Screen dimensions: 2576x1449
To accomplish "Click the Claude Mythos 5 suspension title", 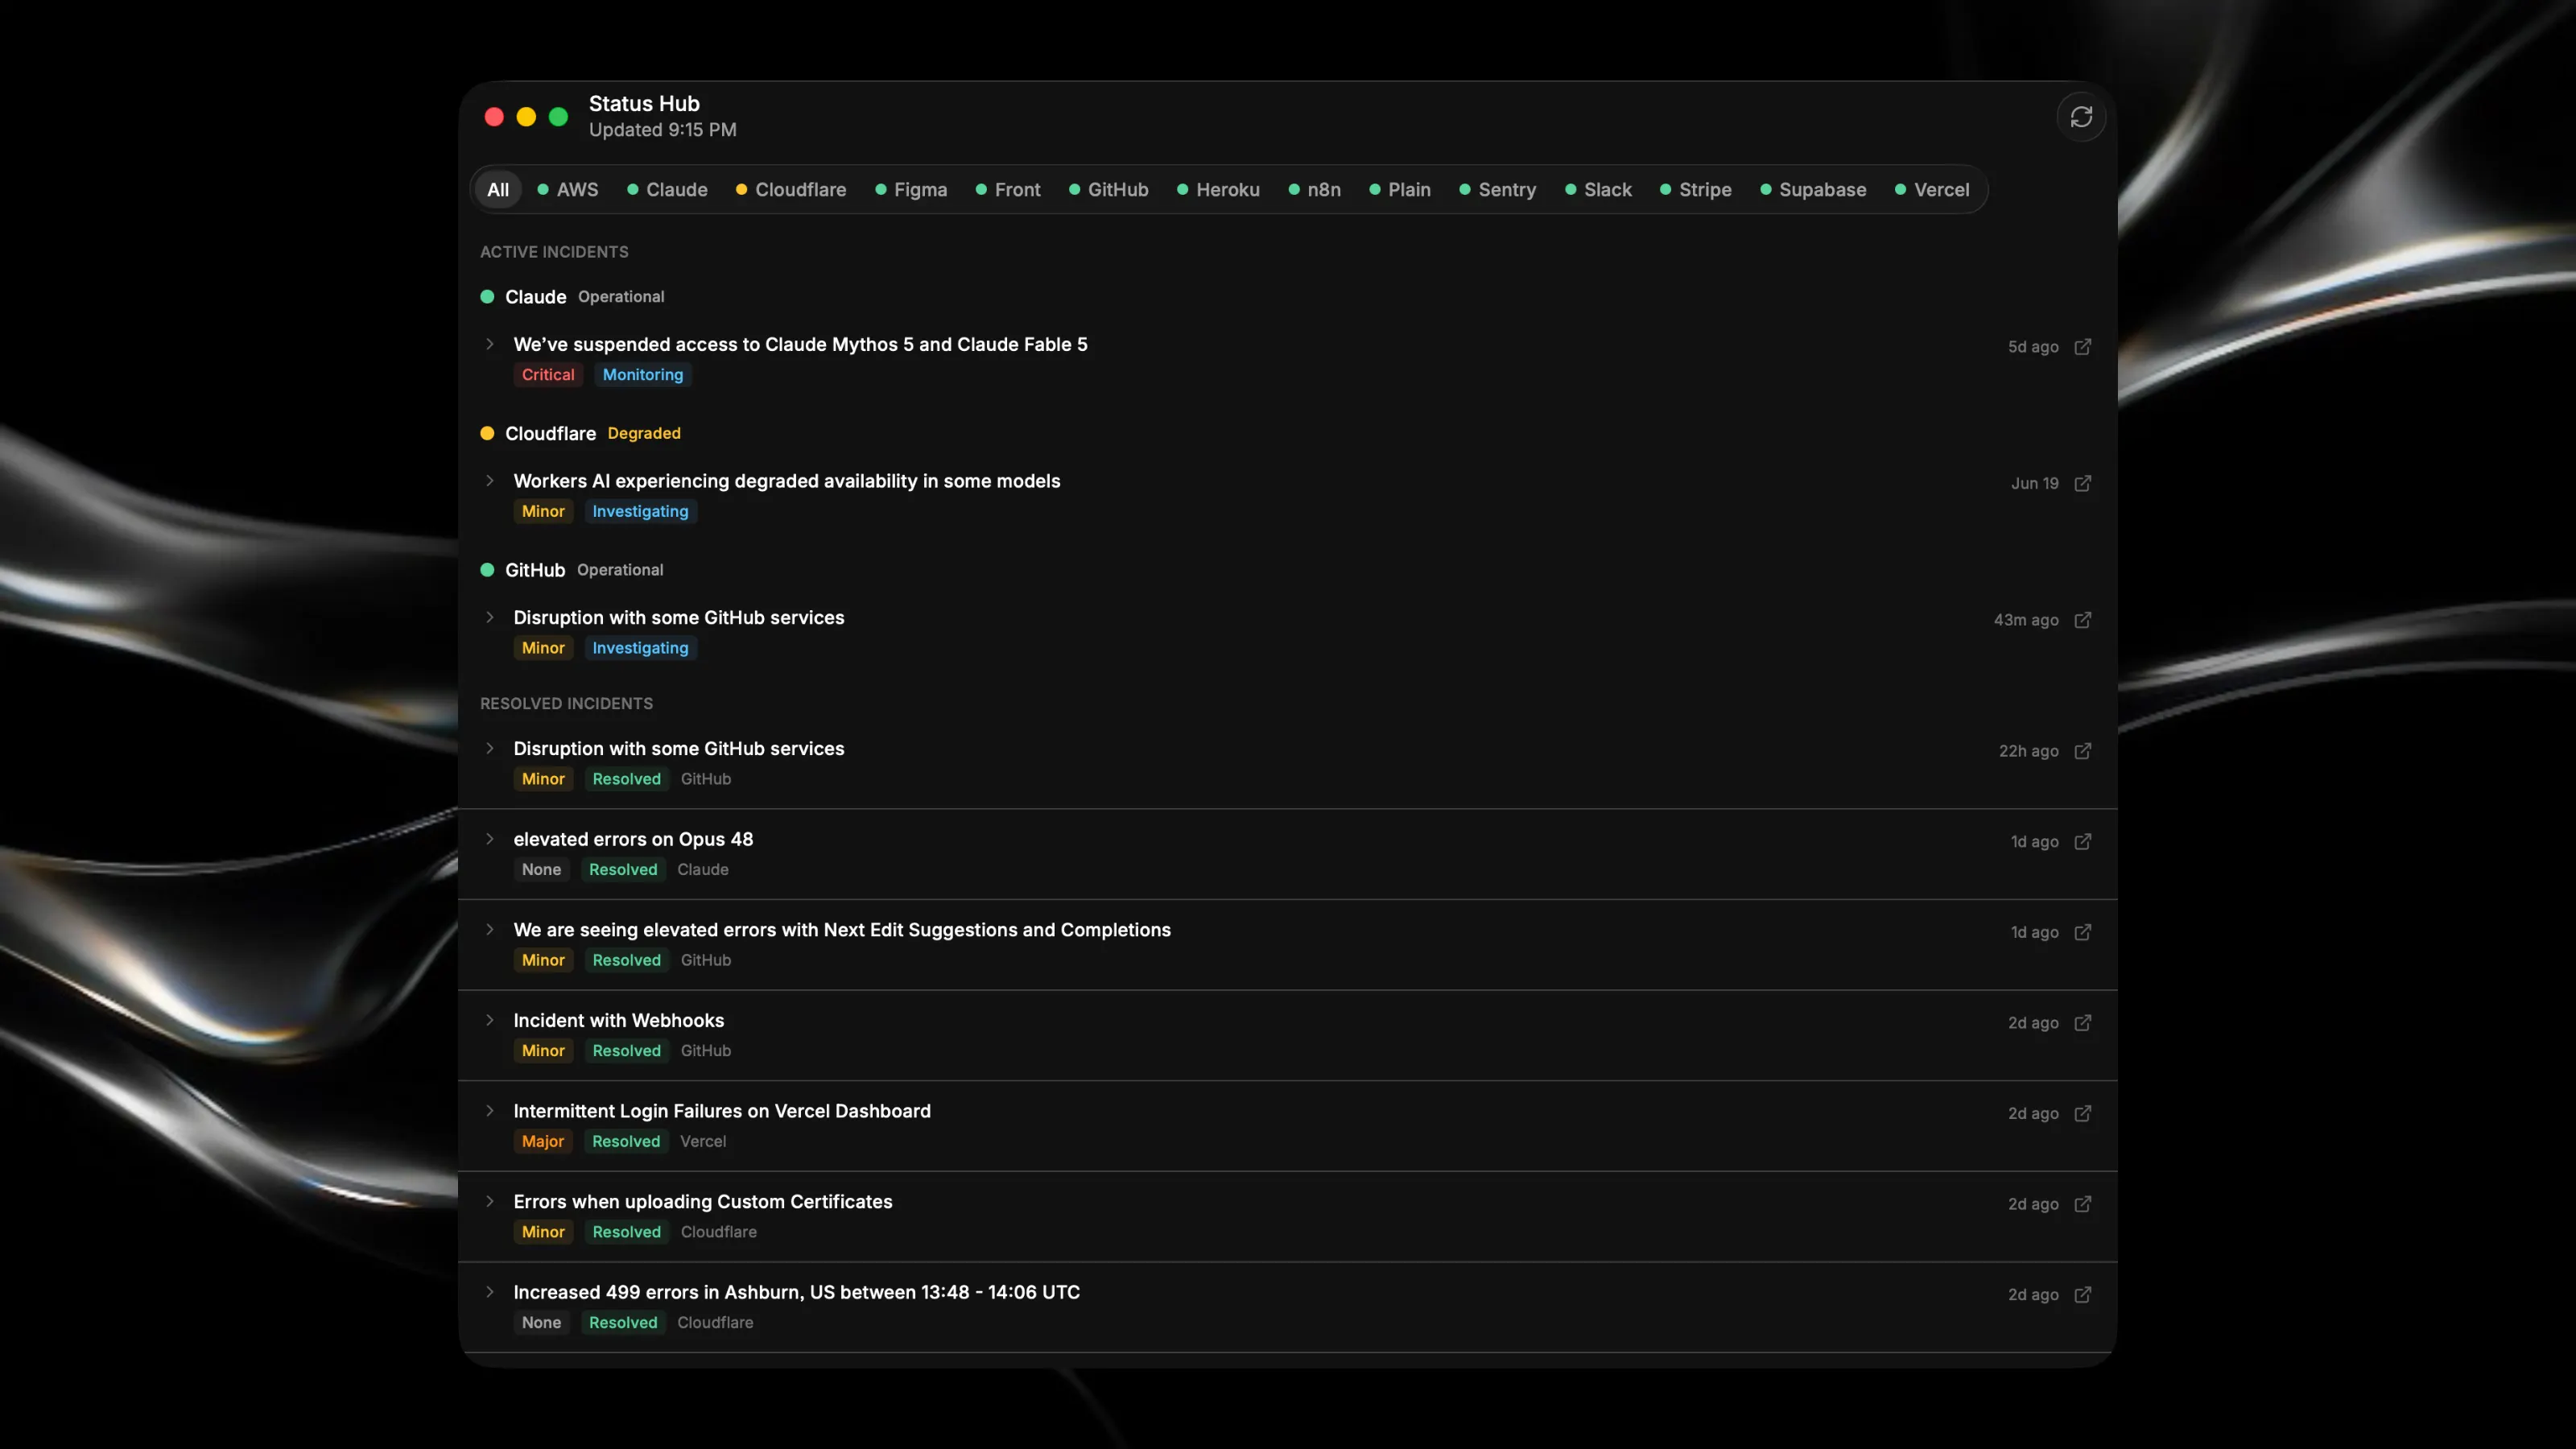I will [x=800, y=344].
